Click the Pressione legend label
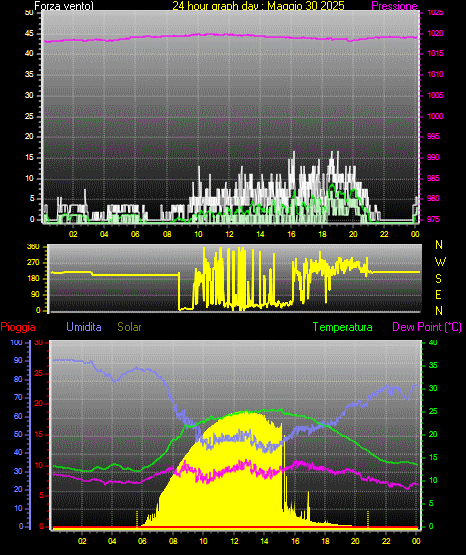 coord(394,6)
